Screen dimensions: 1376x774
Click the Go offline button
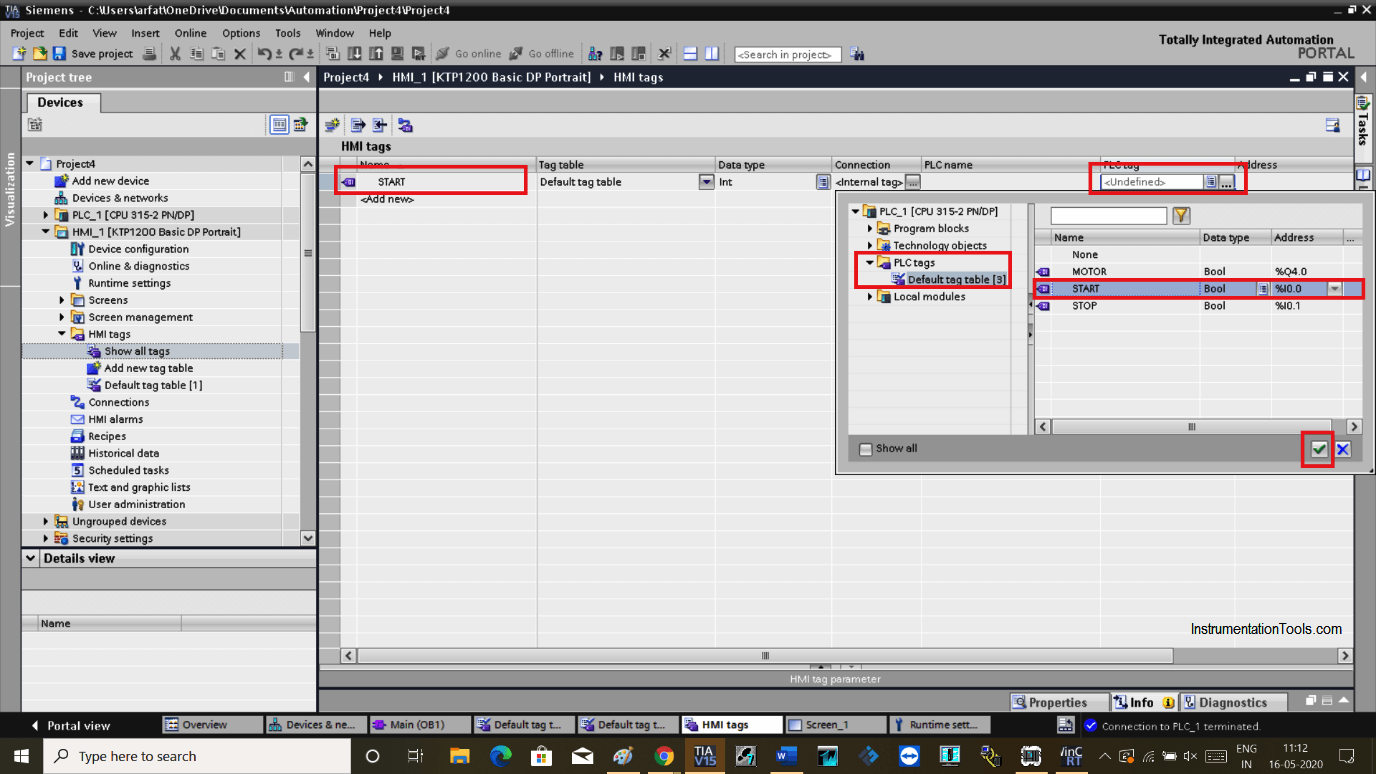[x=541, y=54]
